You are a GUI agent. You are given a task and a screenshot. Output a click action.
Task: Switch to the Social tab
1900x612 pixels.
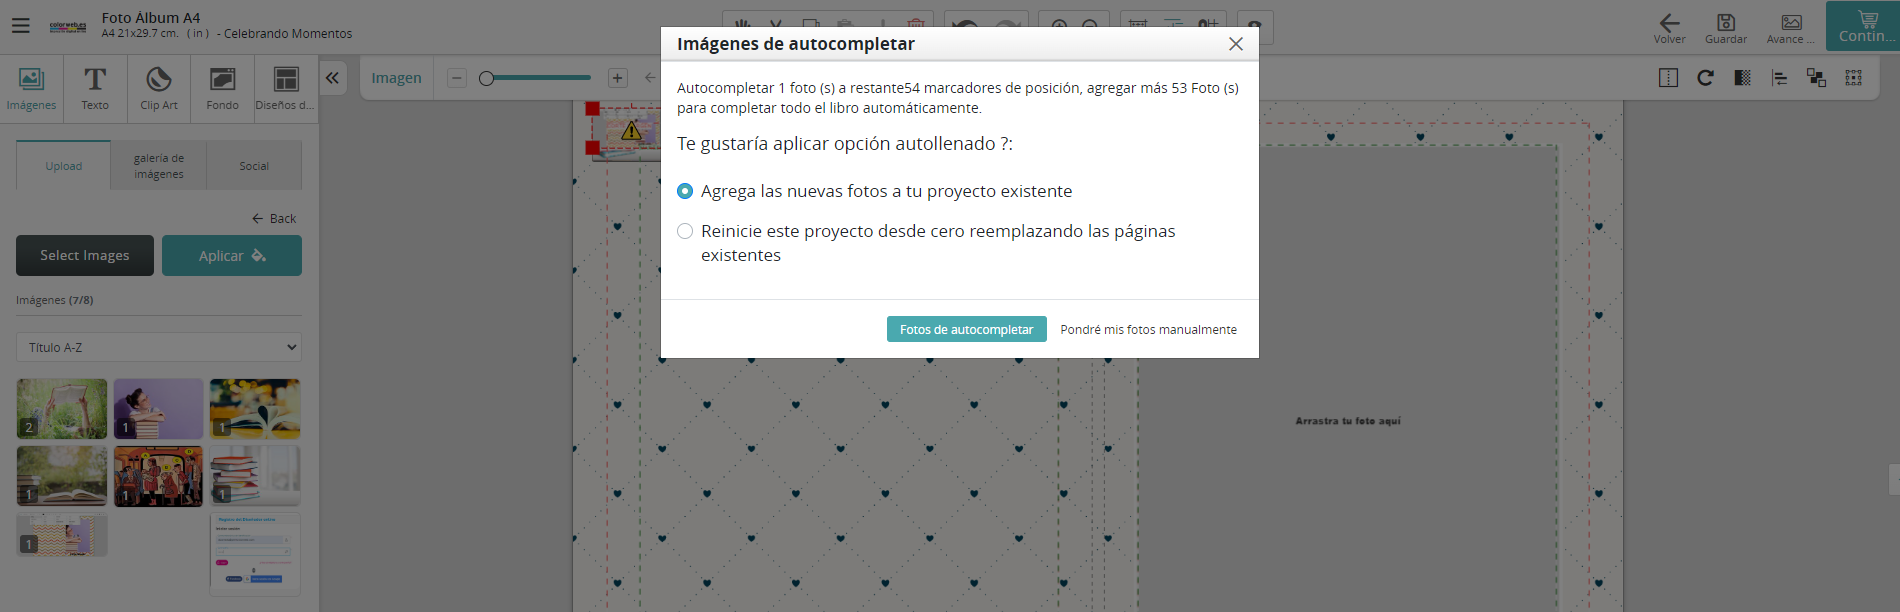pyautogui.click(x=254, y=166)
